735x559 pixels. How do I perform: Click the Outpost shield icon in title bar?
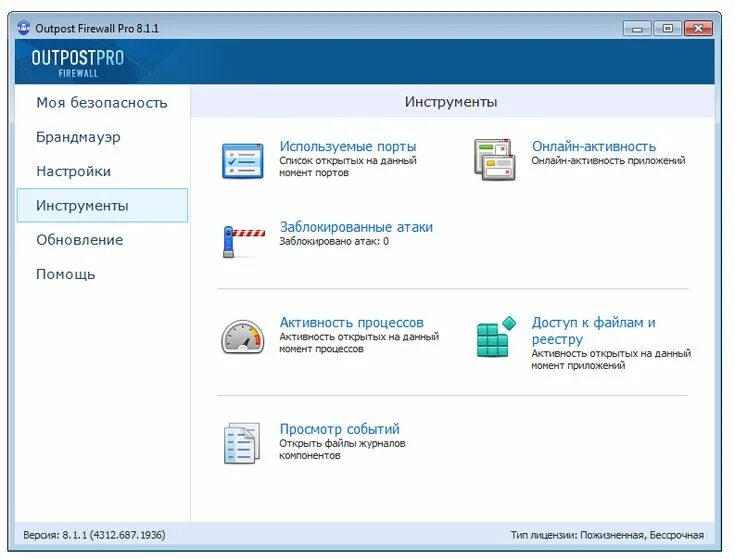pyautogui.click(x=23, y=28)
